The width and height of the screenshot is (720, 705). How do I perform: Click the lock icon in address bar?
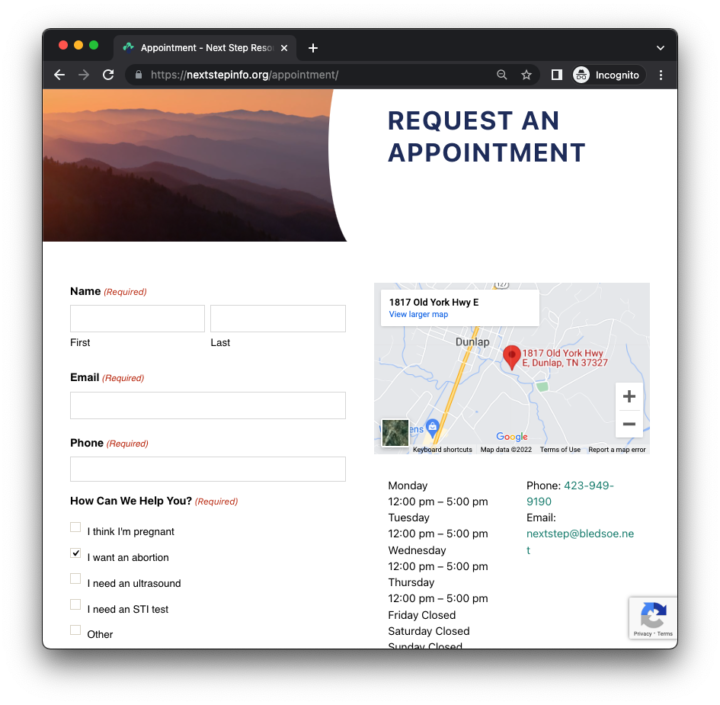coord(139,75)
